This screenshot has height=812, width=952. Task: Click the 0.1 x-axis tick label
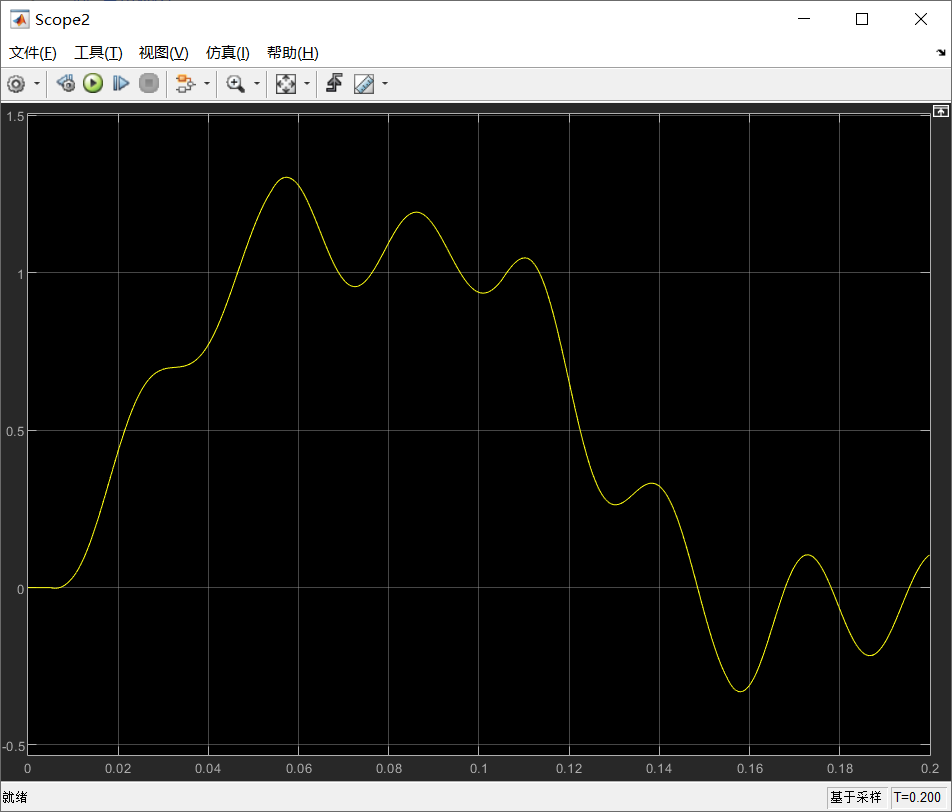point(478,768)
